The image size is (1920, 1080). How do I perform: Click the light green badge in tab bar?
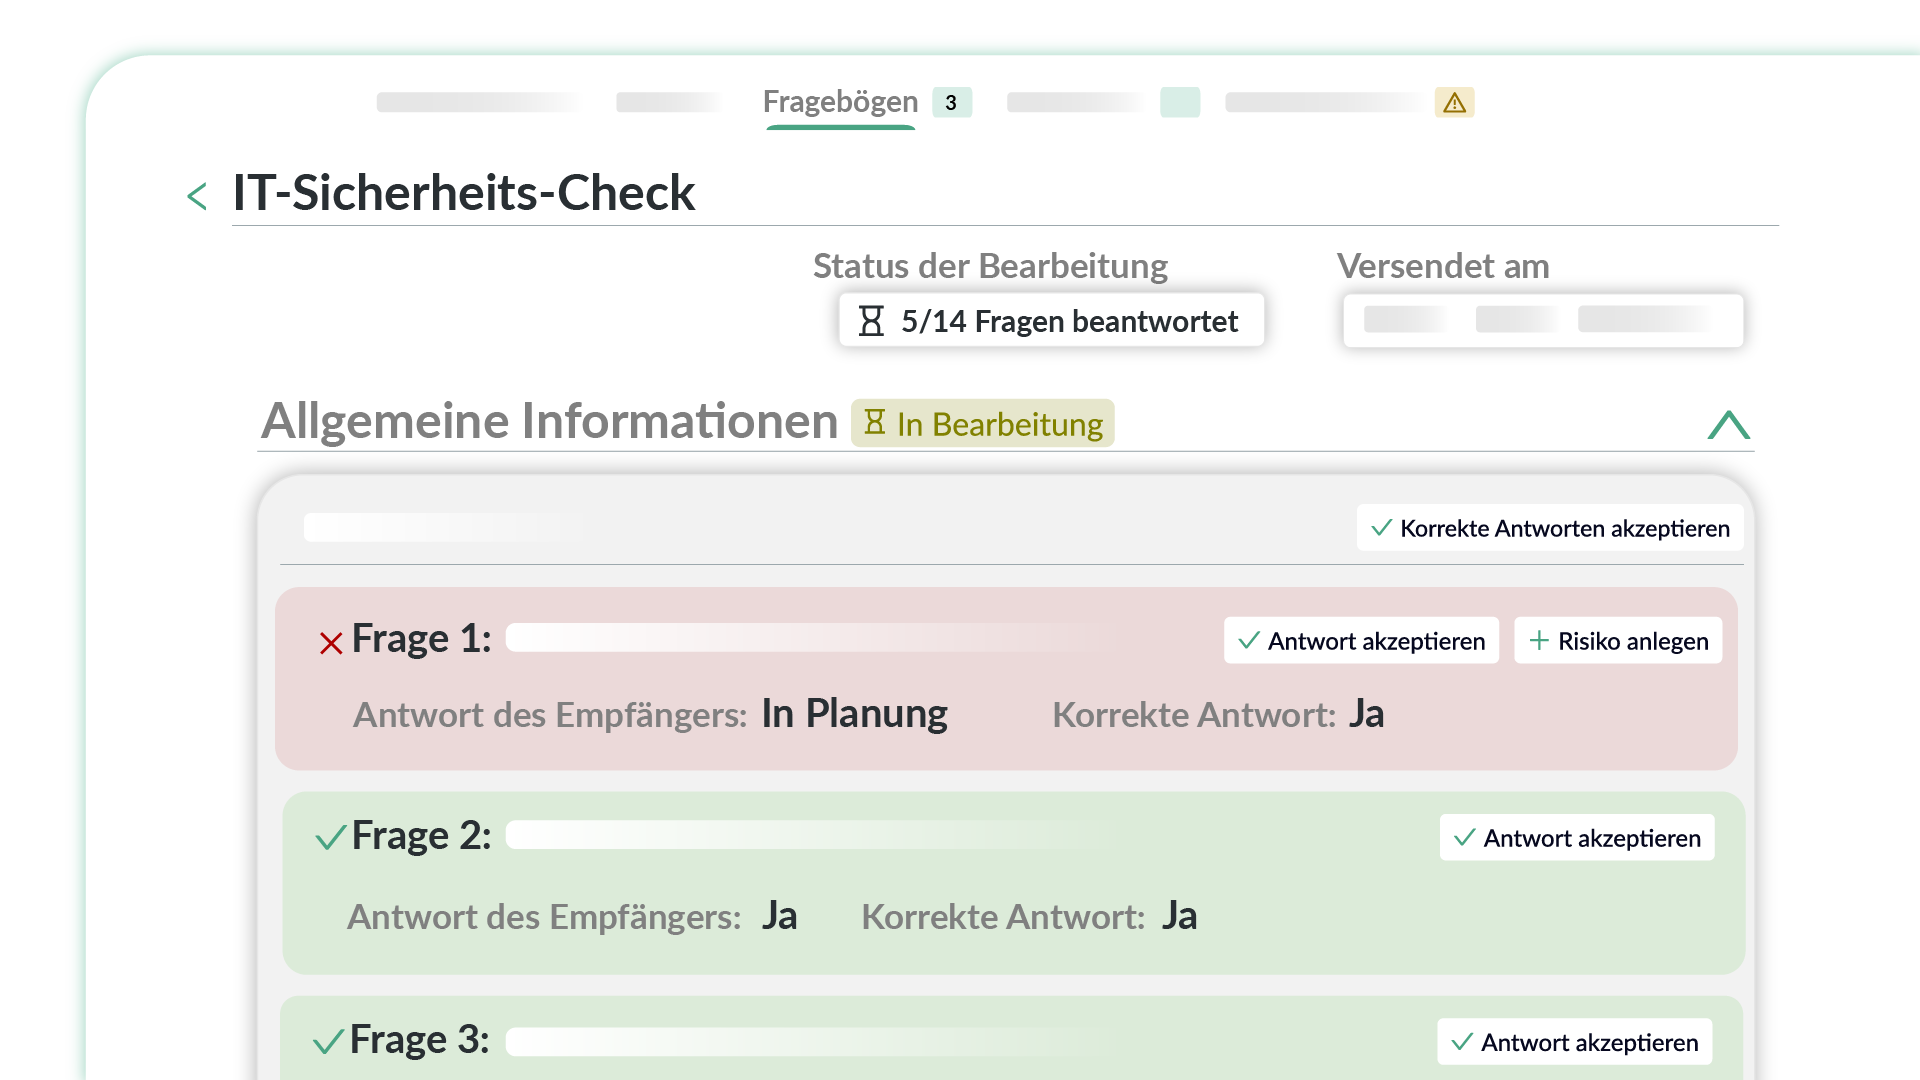[1179, 103]
